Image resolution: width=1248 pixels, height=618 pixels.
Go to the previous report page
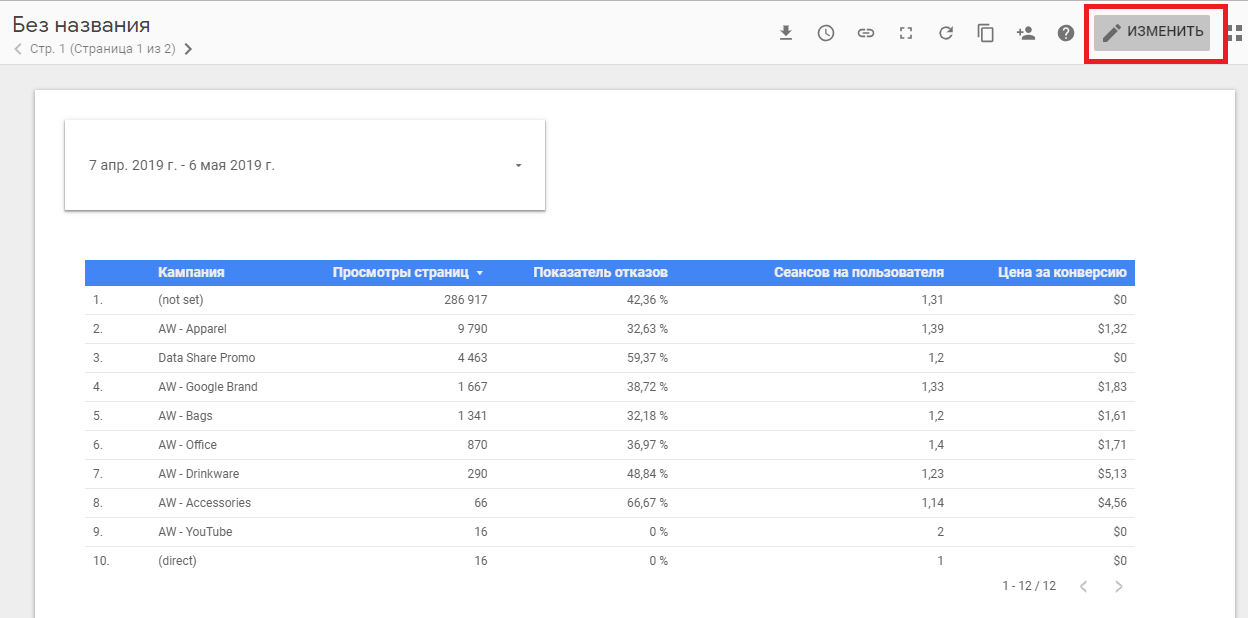click(x=18, y=49)
